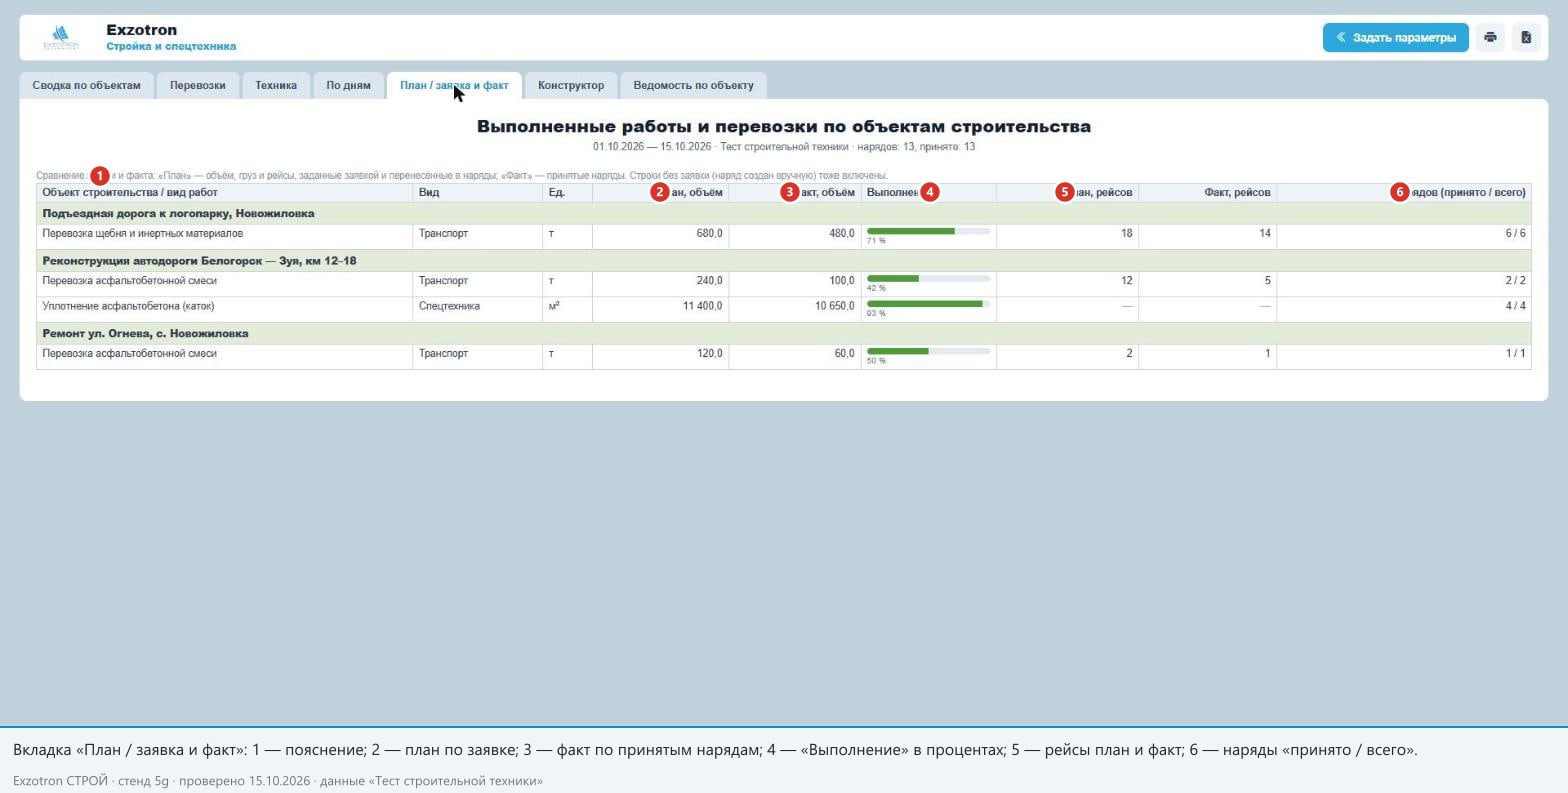Export report via the Excel file icon

[x=1526, y=37]
